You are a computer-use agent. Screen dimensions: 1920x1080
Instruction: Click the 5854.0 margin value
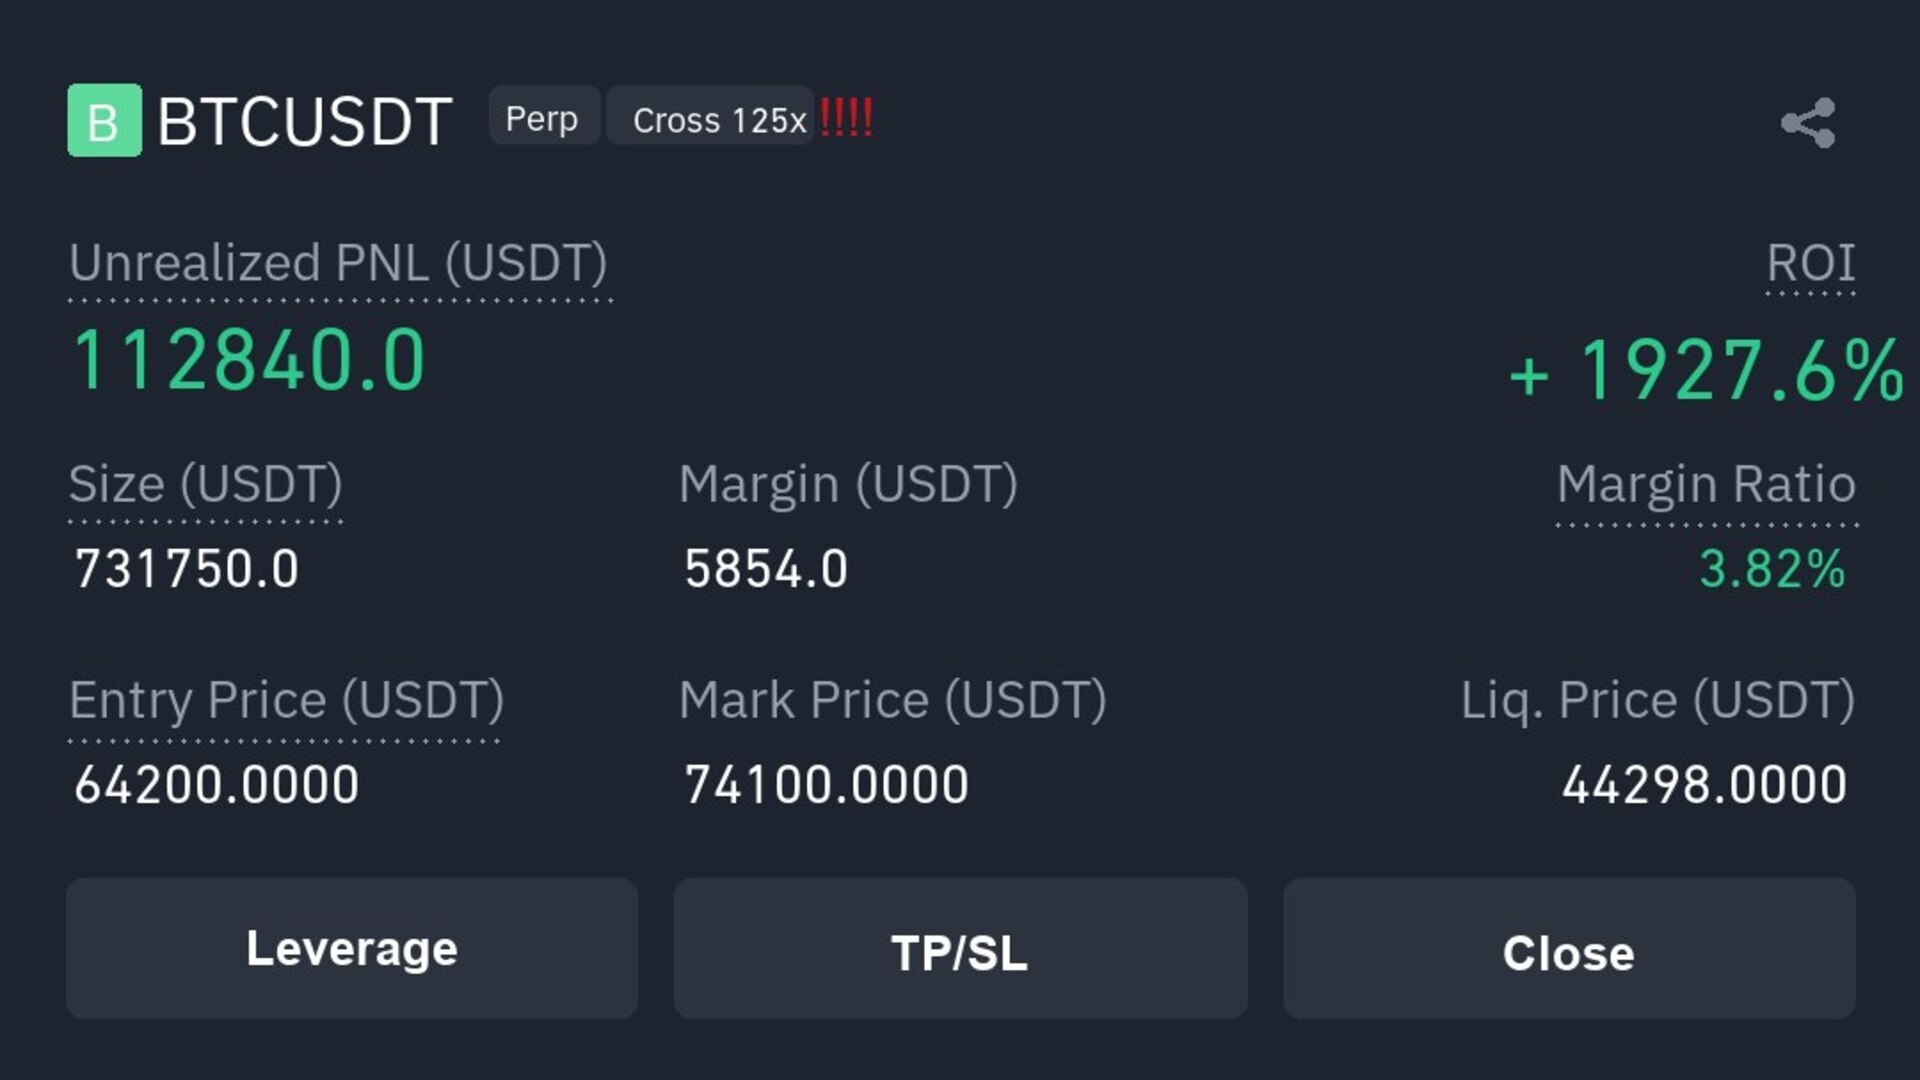[766, 569]
